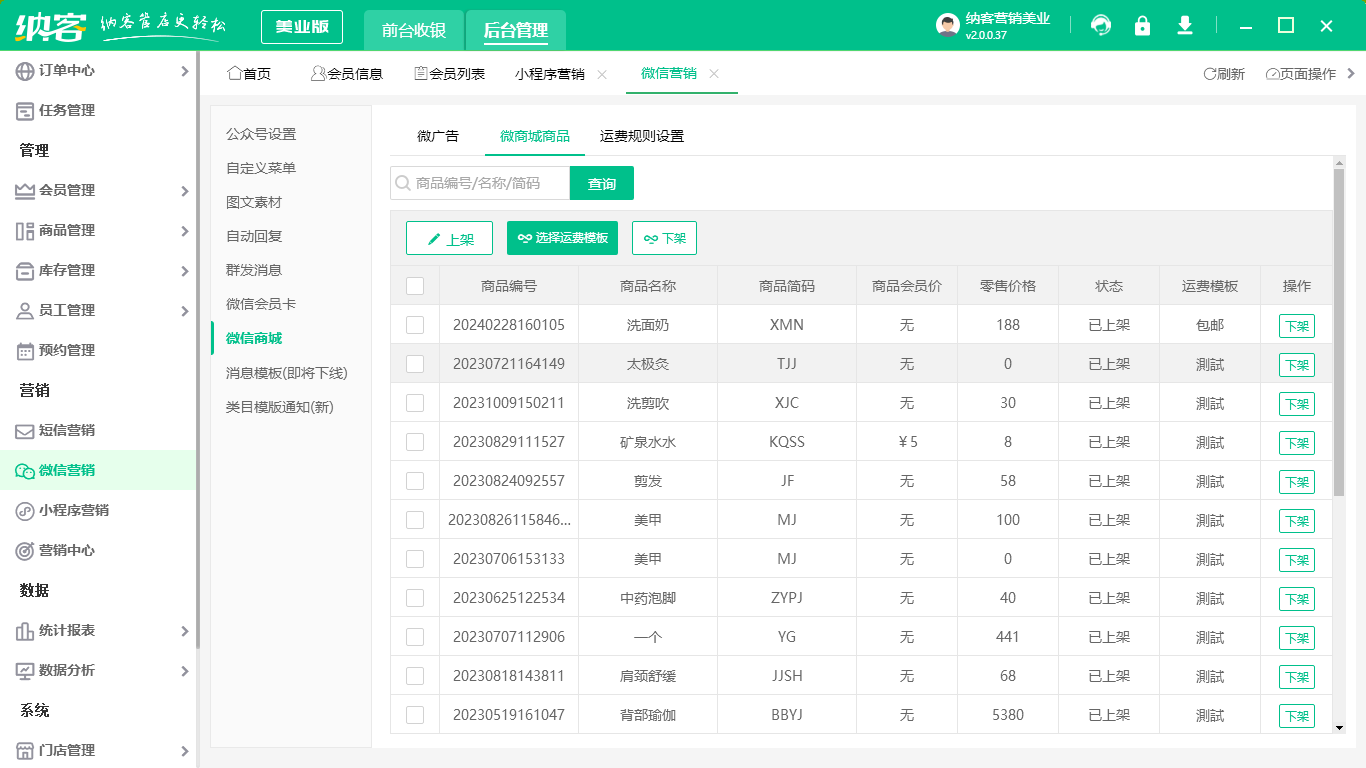The height and width of the screenshot is (768, 1366).
Task: Expand the 员工管理 chevron
Action: (x=184, y=311)
